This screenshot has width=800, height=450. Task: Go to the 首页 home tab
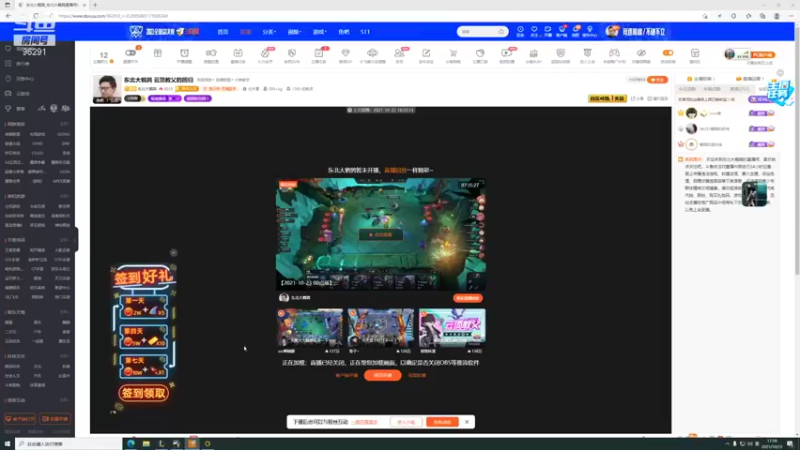coord(223,32)
